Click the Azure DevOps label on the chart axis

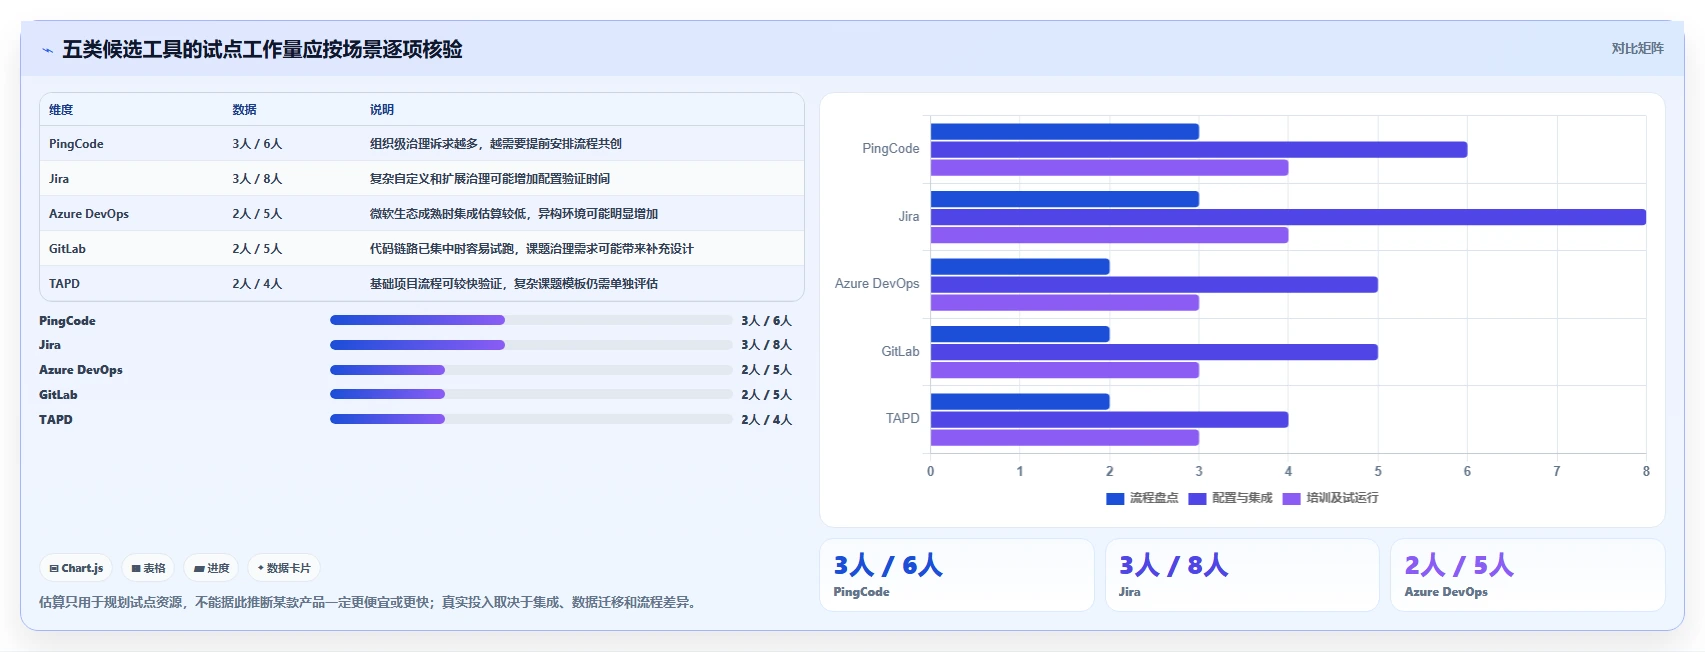(x=877, y=284)
